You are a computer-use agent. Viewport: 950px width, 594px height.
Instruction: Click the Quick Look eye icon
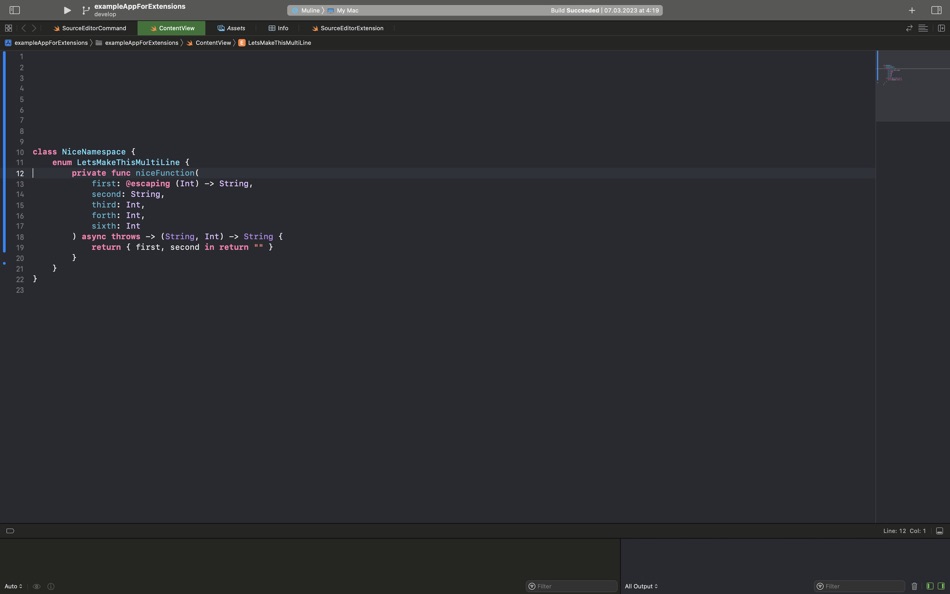click(x=36, y=586)
